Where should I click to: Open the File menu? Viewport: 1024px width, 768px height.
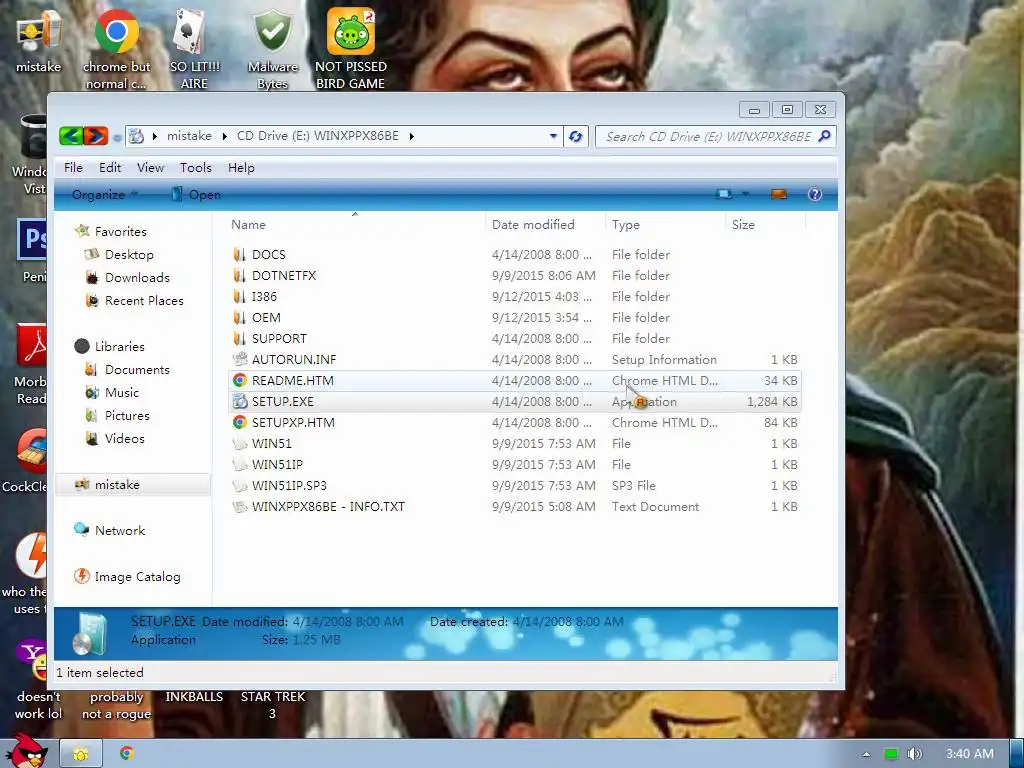(x=73, y=168)
